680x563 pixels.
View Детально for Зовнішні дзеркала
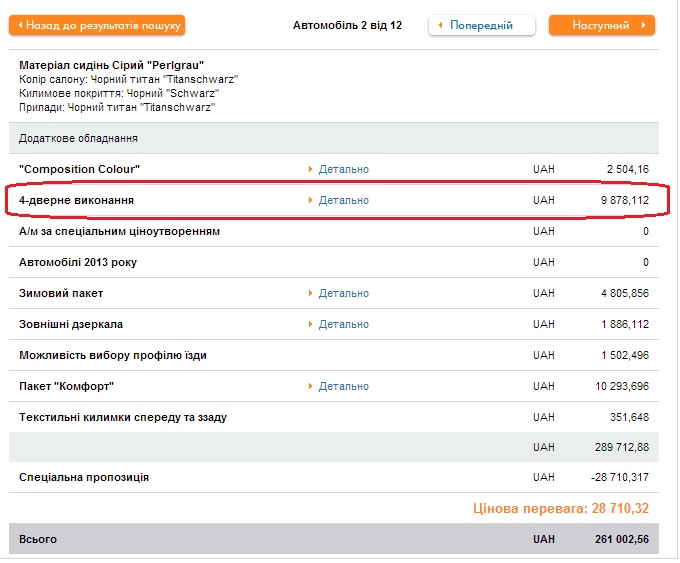coord(343,324)
